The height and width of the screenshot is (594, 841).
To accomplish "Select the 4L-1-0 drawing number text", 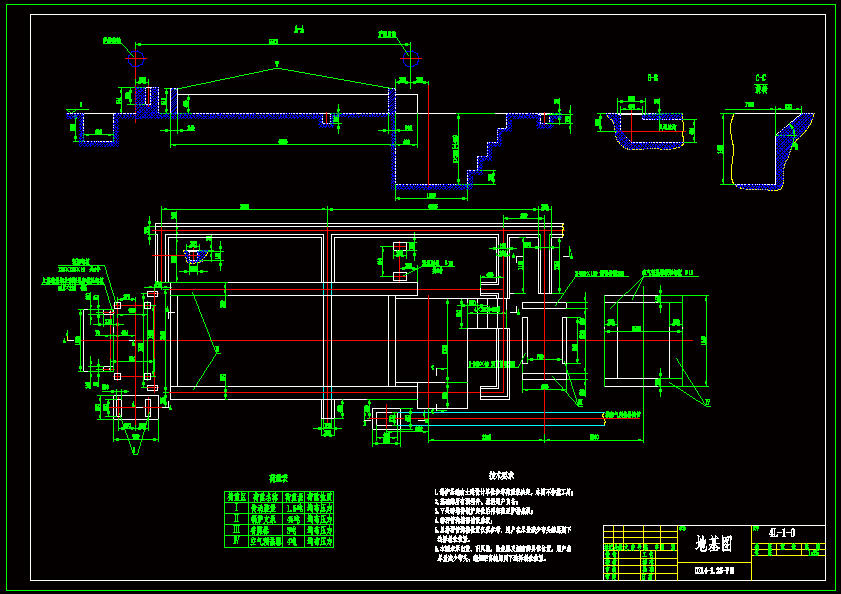I will coord(782,533).
